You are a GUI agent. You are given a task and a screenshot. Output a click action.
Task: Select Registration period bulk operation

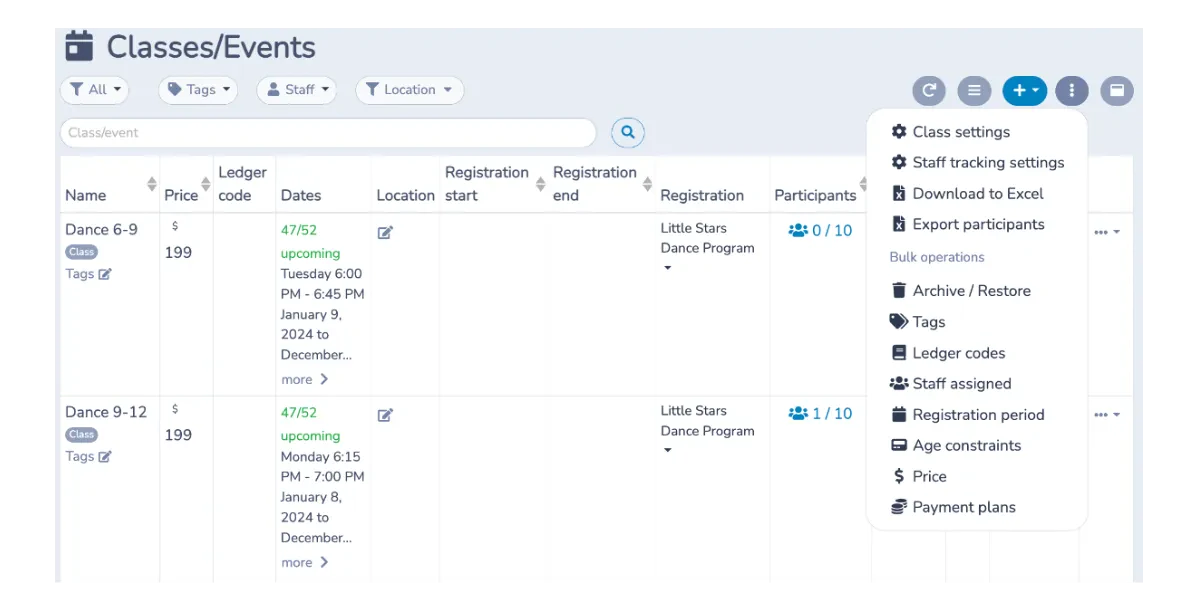pos(967,415)
